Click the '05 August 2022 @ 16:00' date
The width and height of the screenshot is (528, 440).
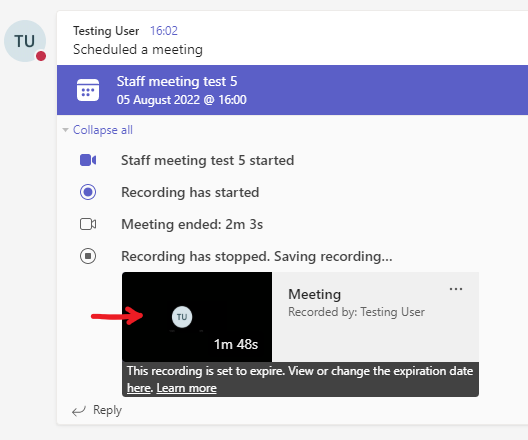coord(182,100)
